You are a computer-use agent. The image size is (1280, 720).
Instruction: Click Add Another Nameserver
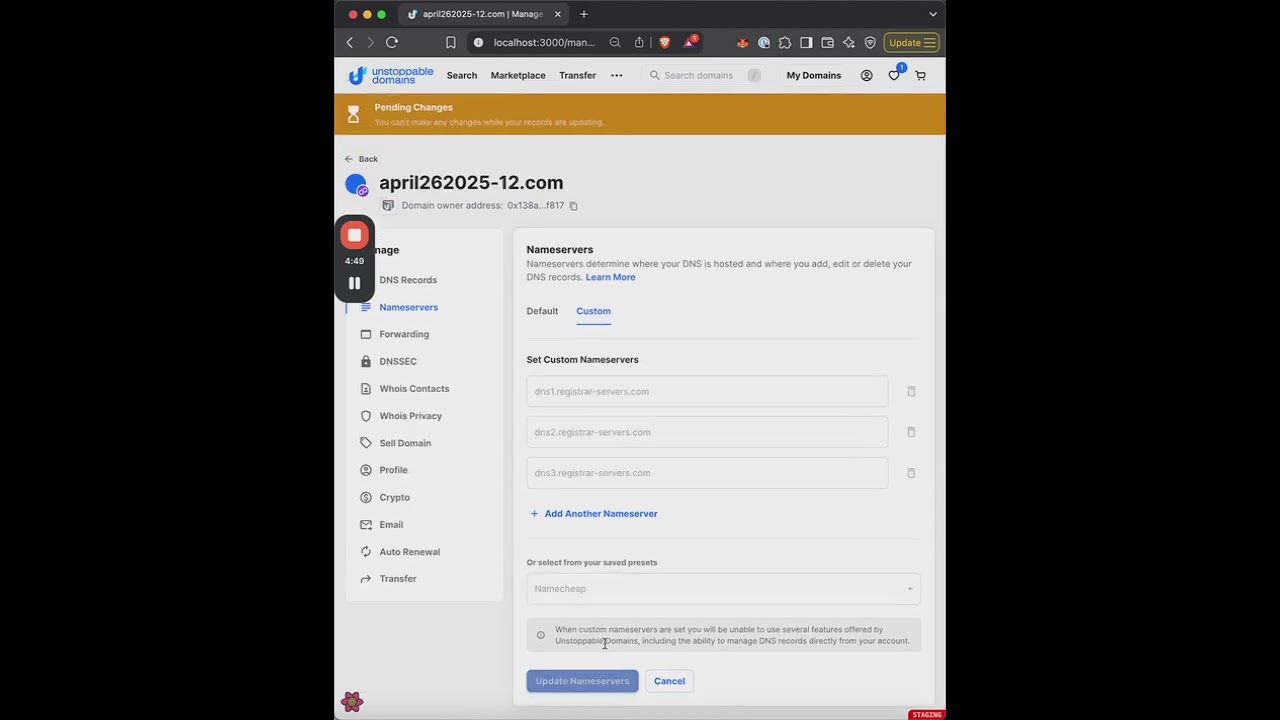(593, 514)
